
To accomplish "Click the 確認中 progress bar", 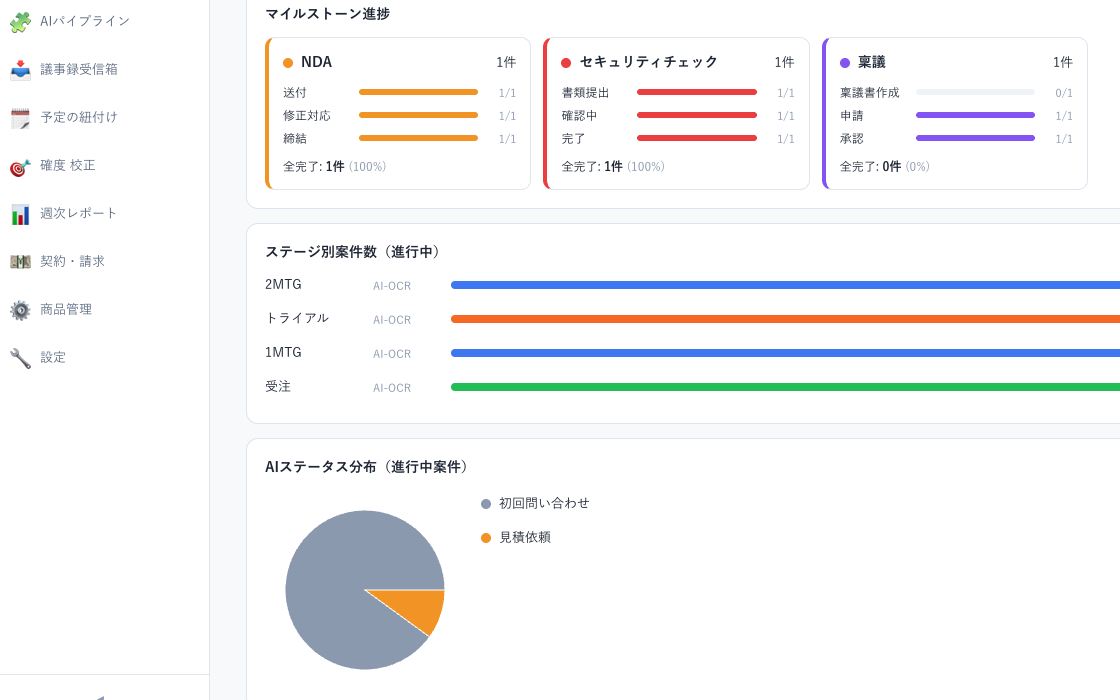I will pos(696,115).
